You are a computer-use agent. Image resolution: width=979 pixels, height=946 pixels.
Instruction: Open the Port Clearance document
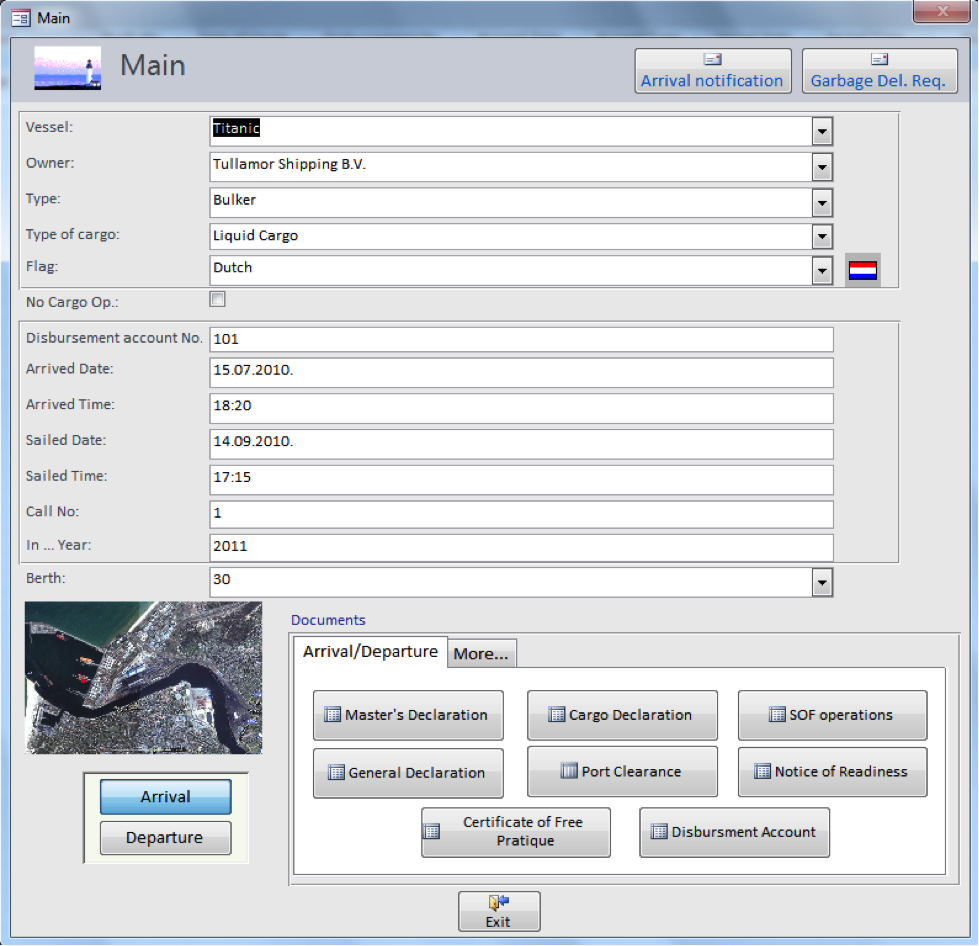pos(621,772)
